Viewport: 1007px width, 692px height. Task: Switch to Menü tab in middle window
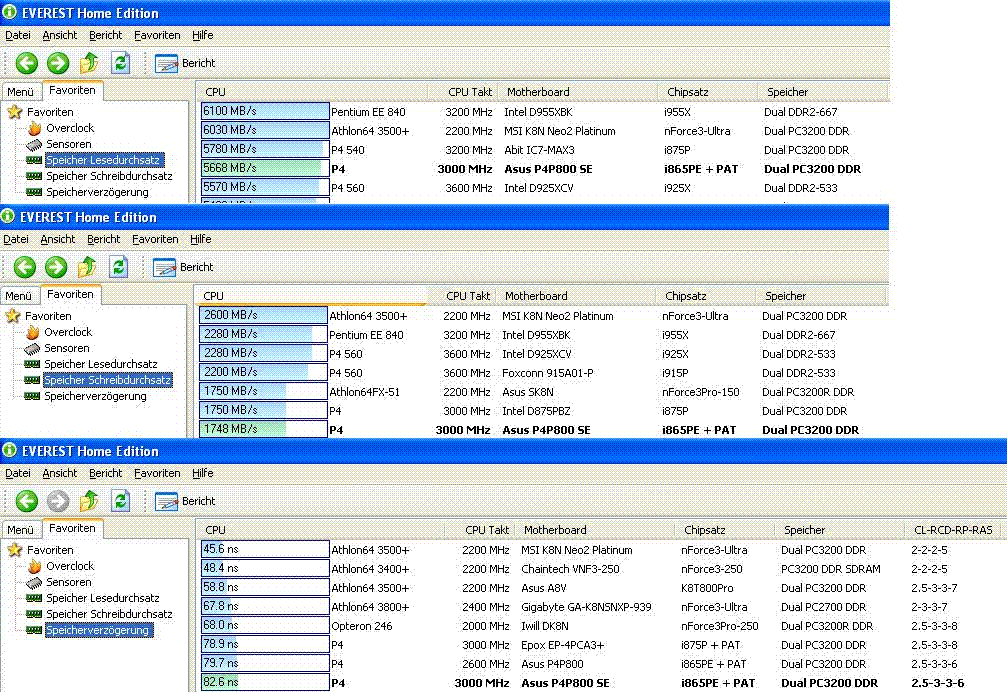pyautogui.click(x=19, y=296)
